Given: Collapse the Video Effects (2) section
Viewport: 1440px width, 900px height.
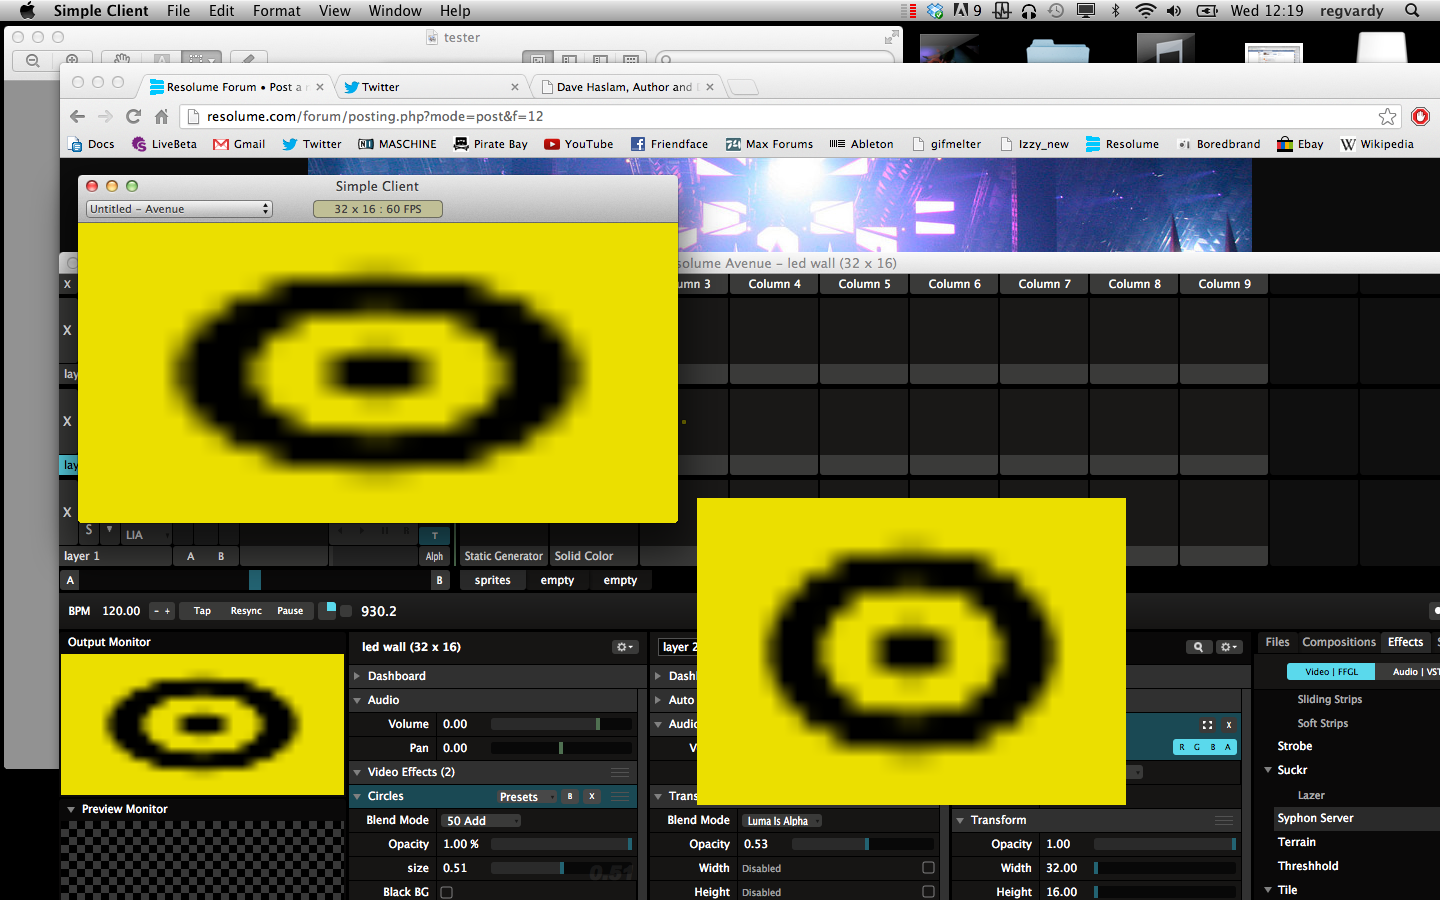Looking at the screenshot, I should (x=357, y=772).
